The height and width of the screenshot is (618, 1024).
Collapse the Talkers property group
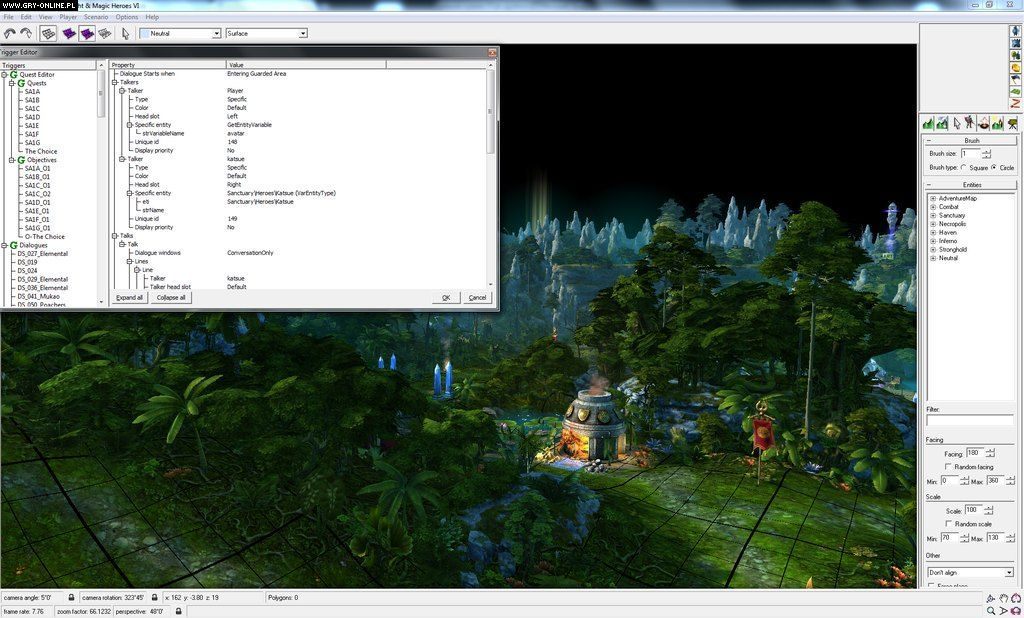(x=115, y=82)
